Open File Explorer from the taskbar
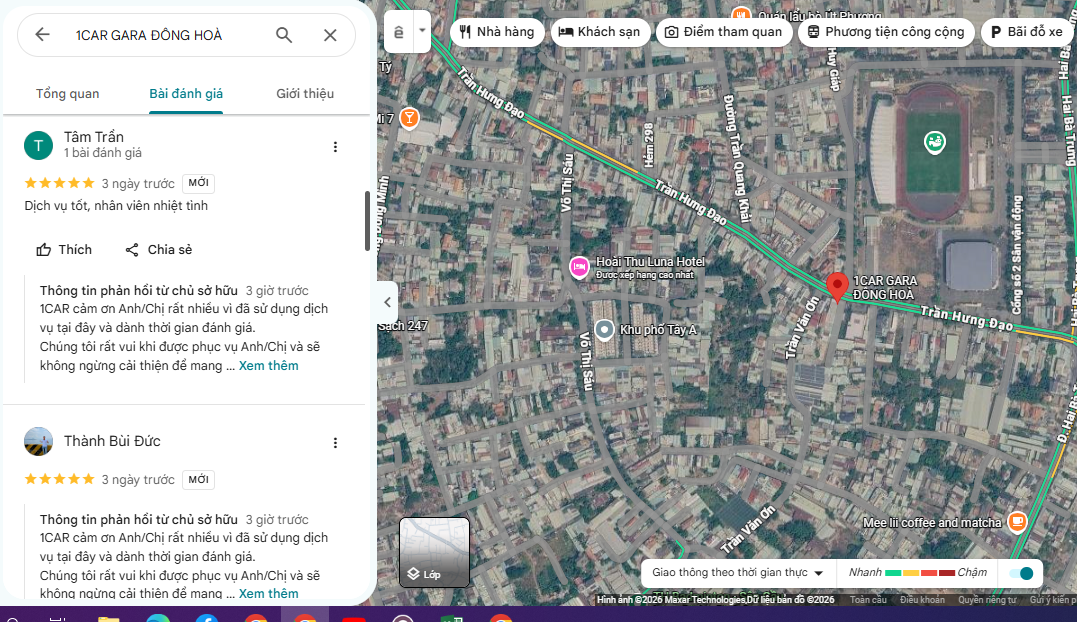The image size is (1077, 622). 109,619
